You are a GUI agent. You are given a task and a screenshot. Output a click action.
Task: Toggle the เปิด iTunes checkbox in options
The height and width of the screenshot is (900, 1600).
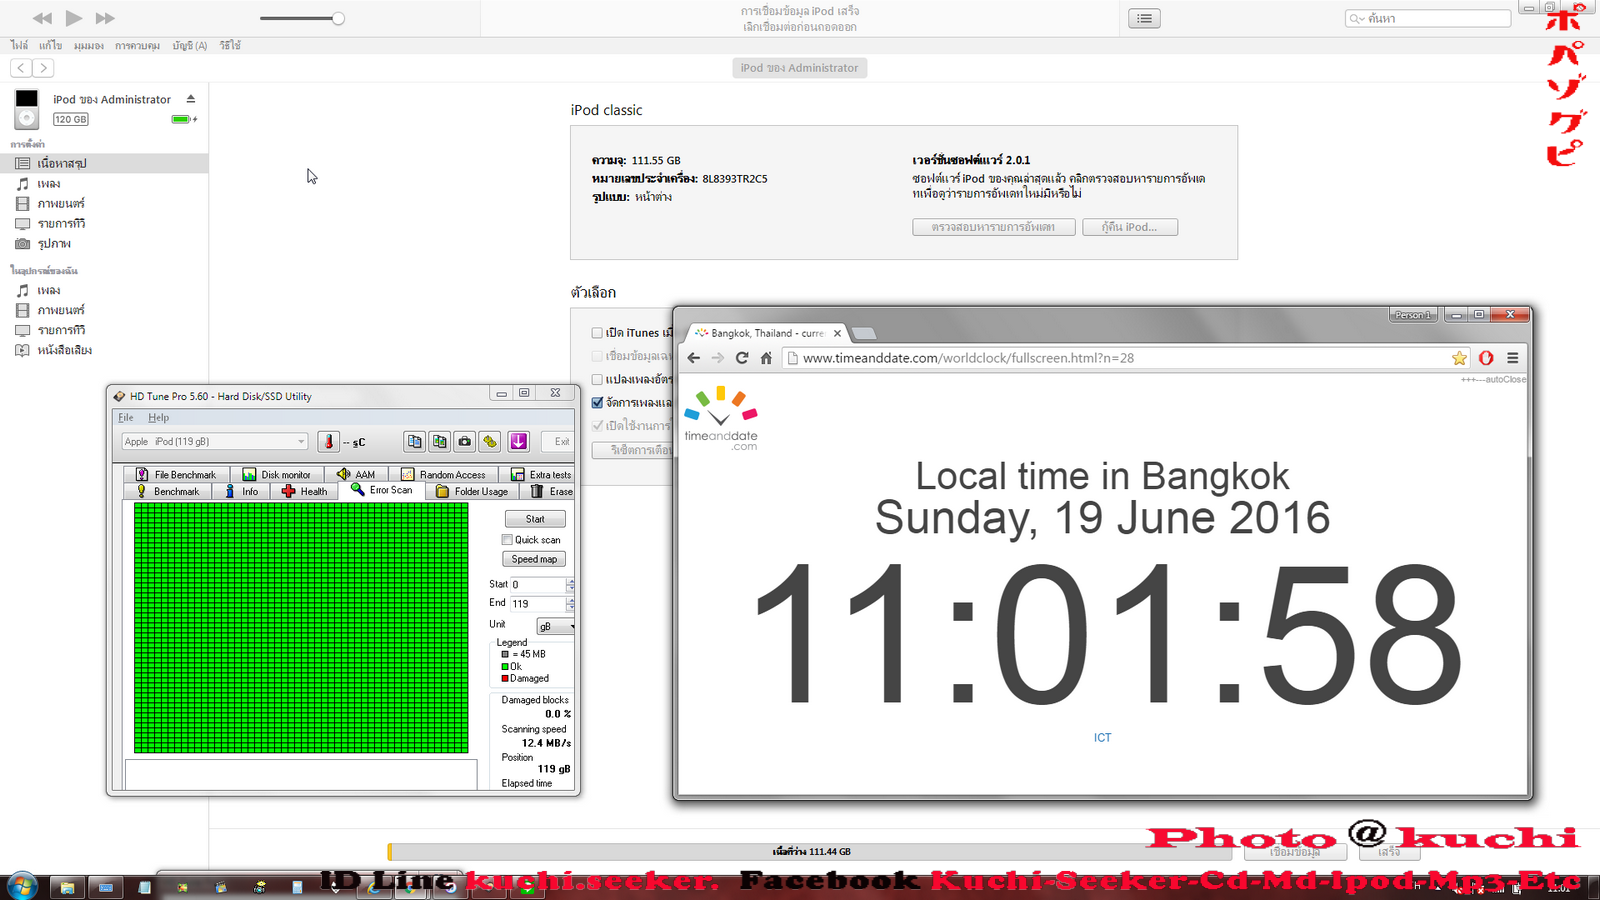point(597,333)
